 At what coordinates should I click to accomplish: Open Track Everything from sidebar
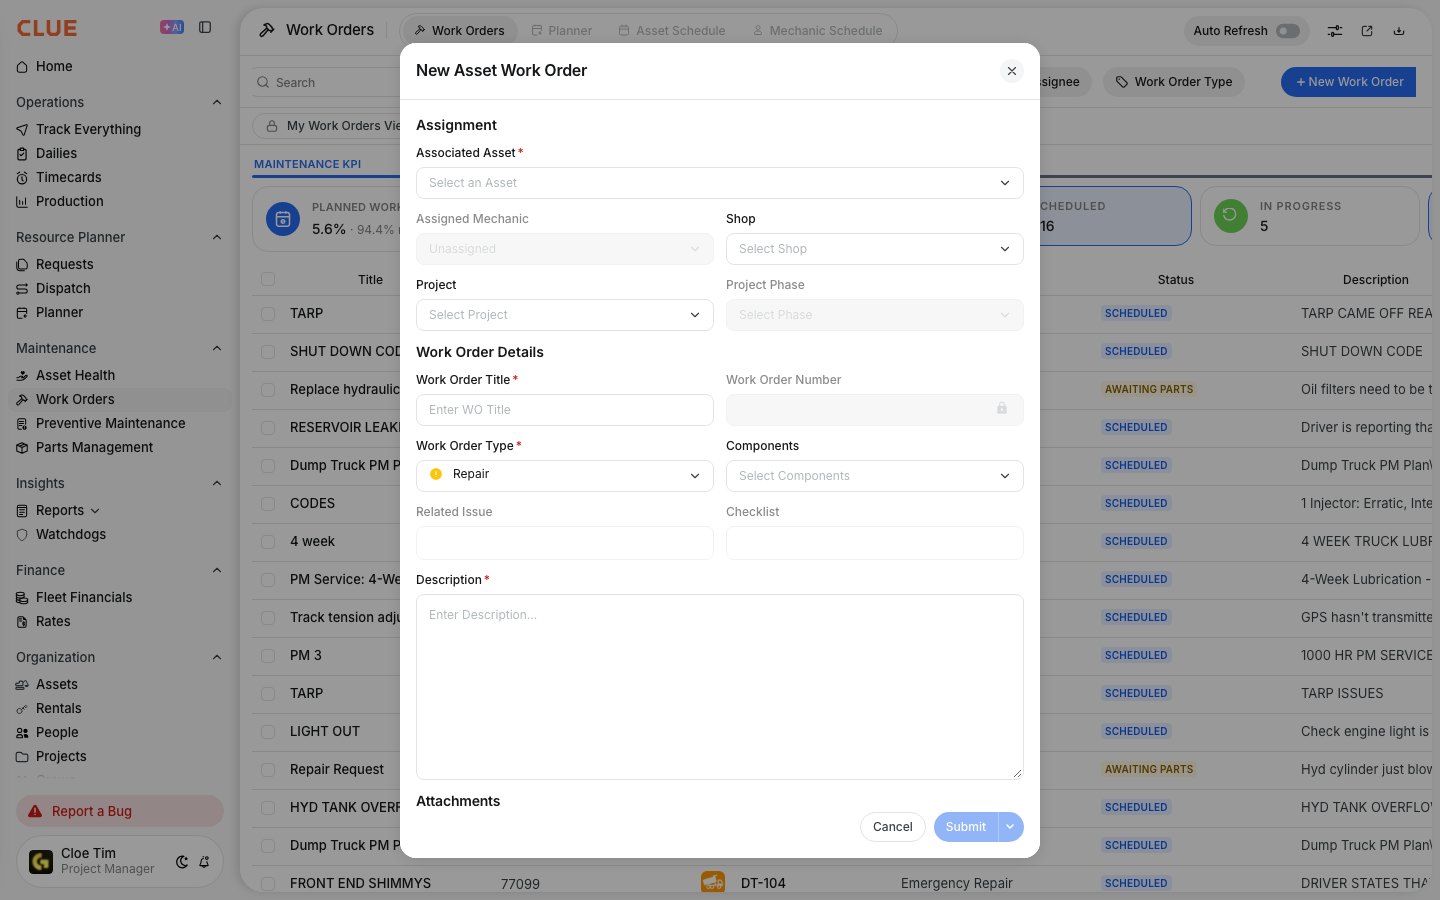(x=88, y=129)
